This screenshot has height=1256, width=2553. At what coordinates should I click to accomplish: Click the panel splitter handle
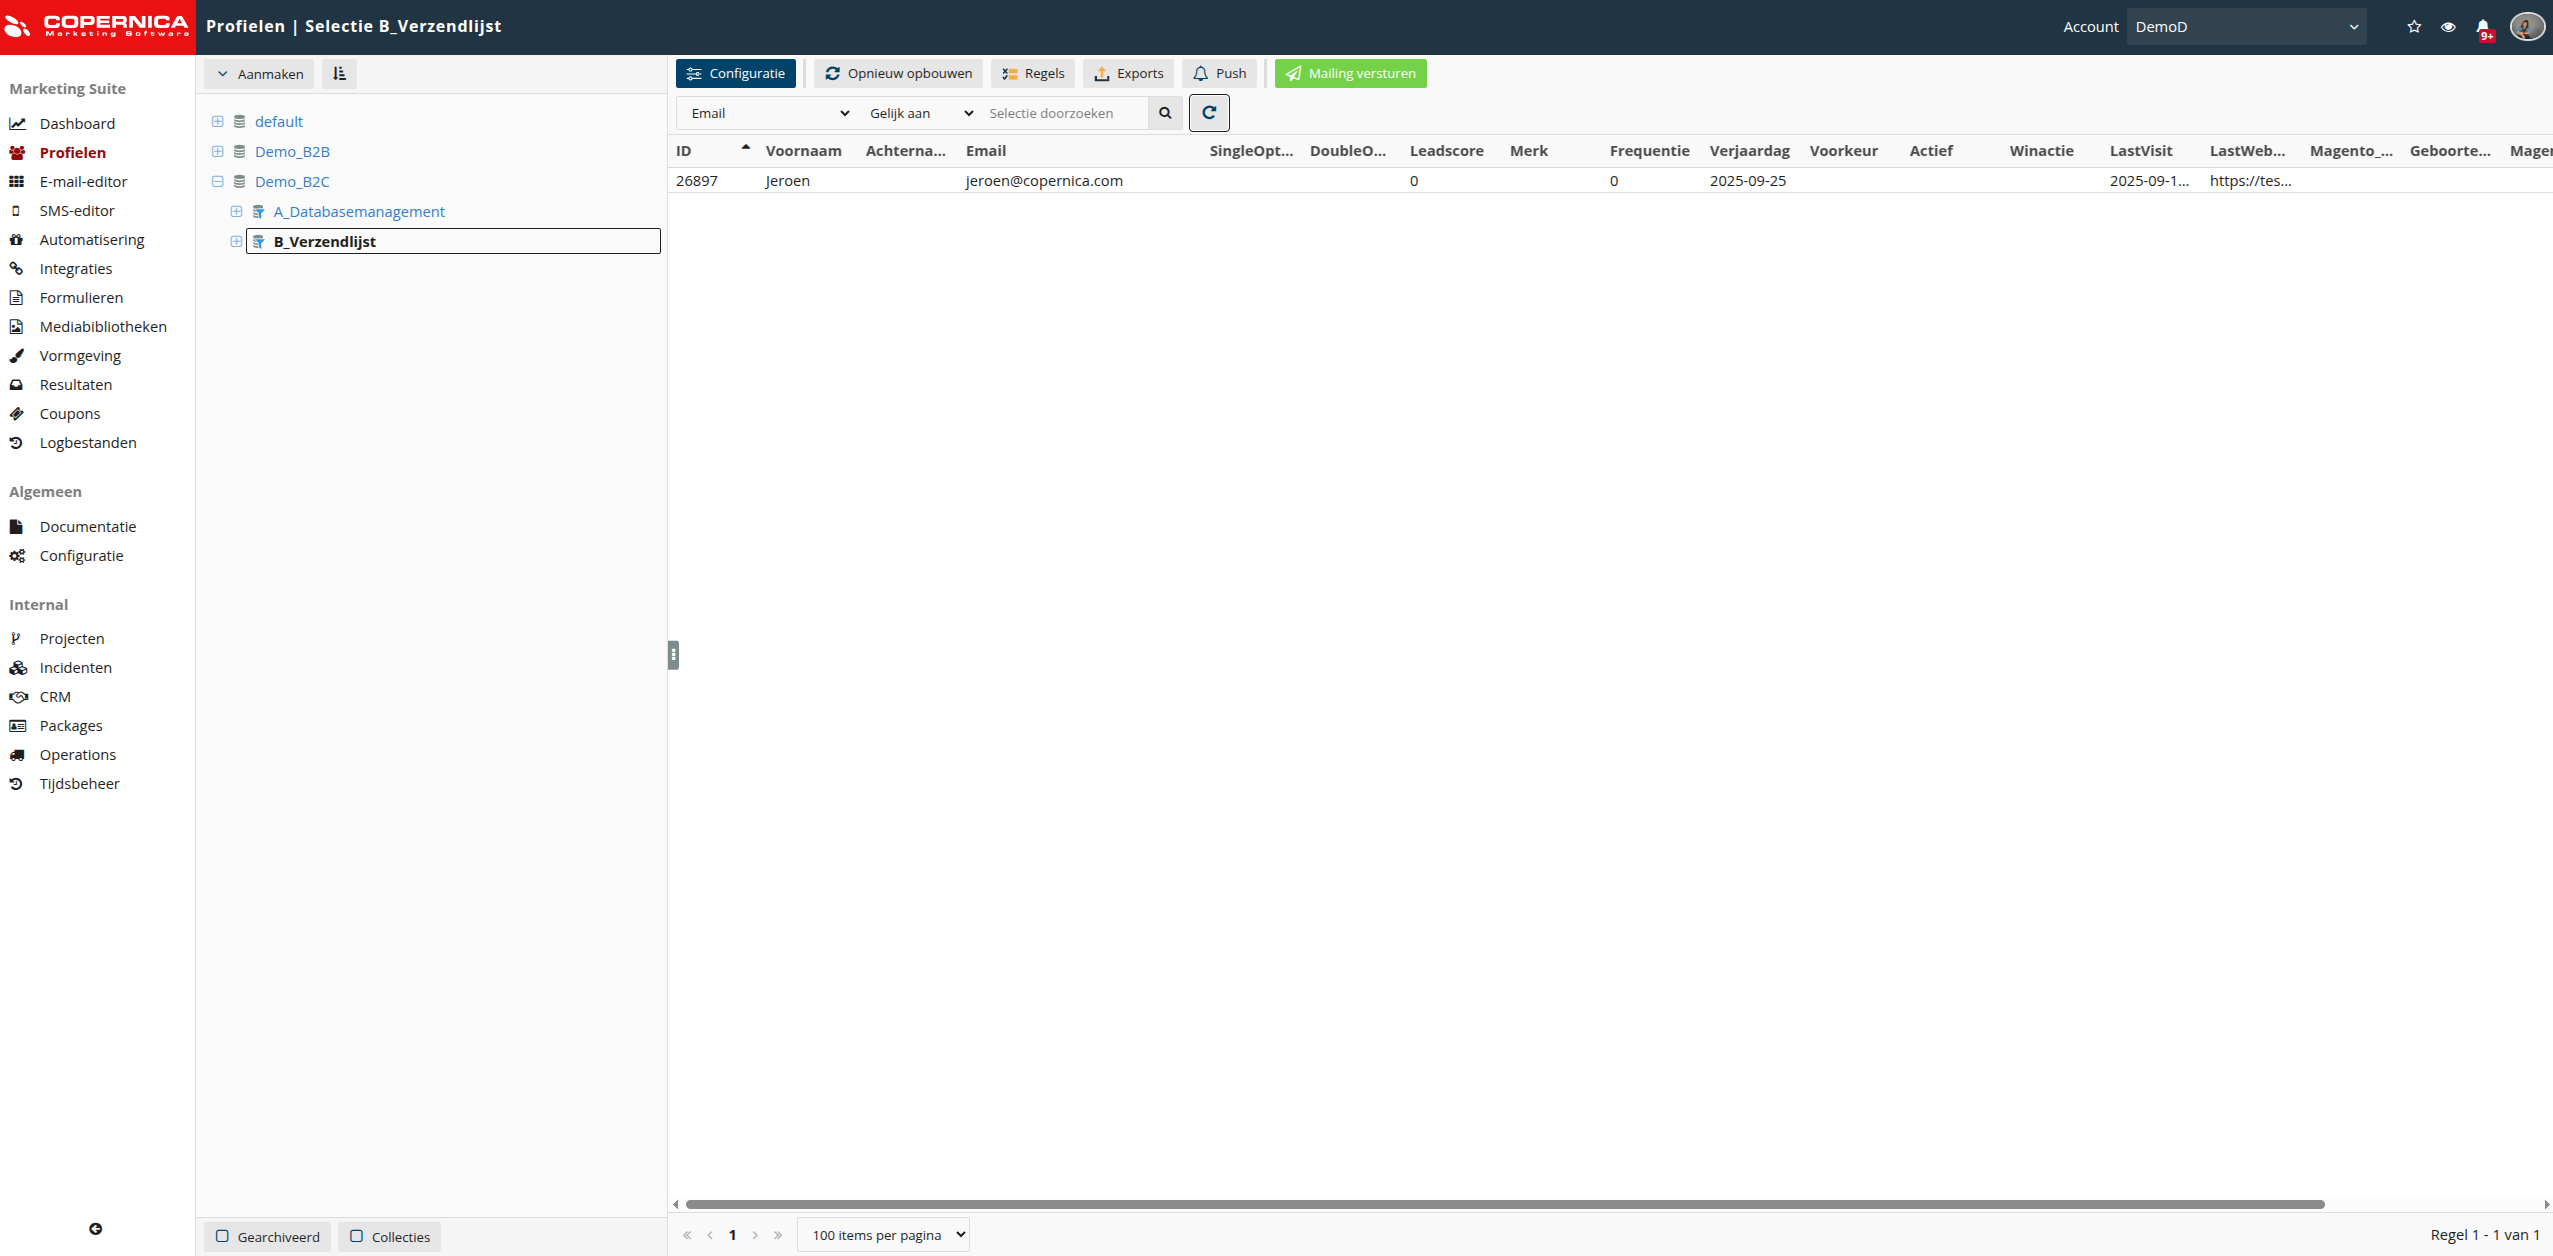tap(673, 655)
